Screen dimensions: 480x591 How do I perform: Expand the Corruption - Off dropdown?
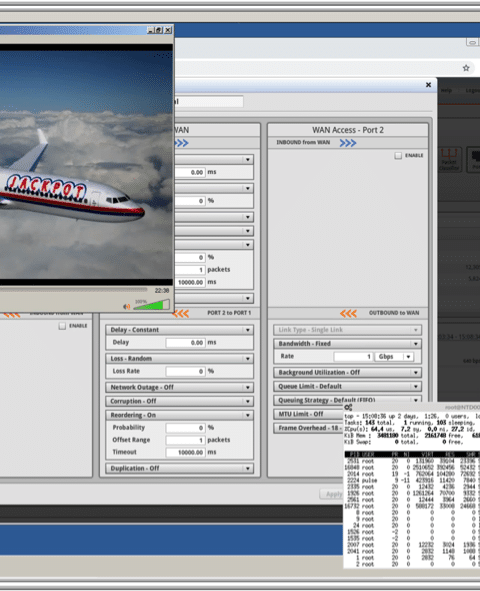click(179, 401)
